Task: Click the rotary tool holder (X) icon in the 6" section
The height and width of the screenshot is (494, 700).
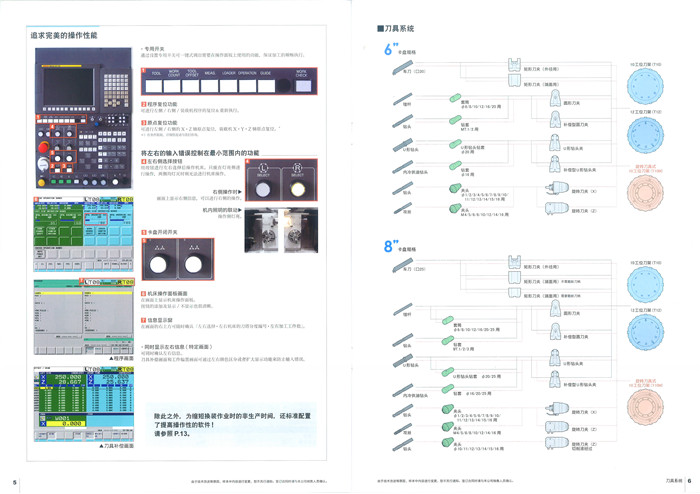Action: click(557, 188)
